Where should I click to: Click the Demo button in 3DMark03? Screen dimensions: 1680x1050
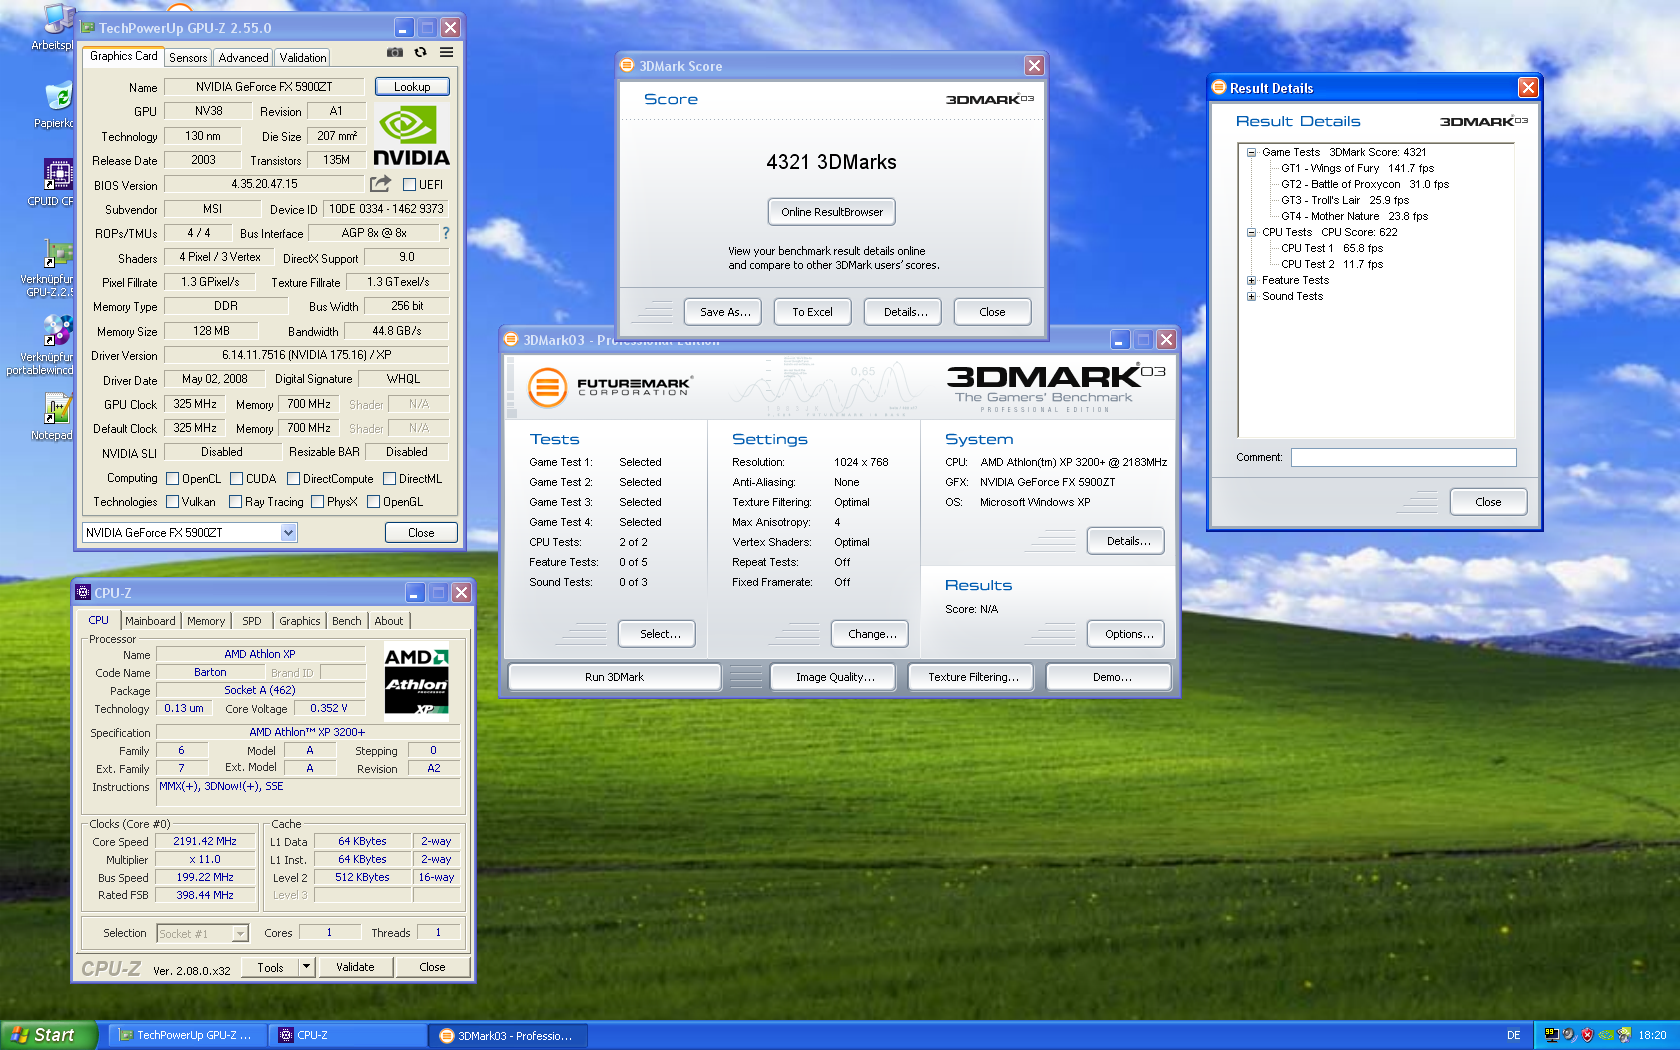click(1109, 677)
